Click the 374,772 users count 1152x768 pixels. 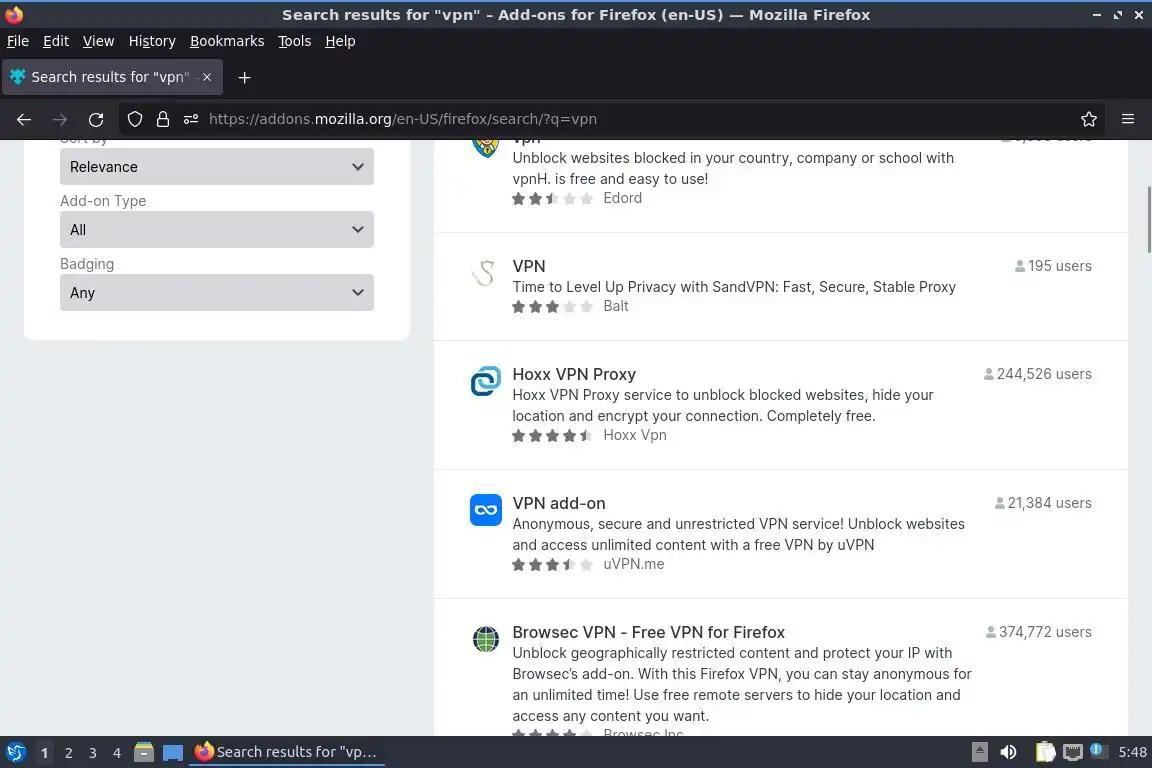click(1038, 632)
